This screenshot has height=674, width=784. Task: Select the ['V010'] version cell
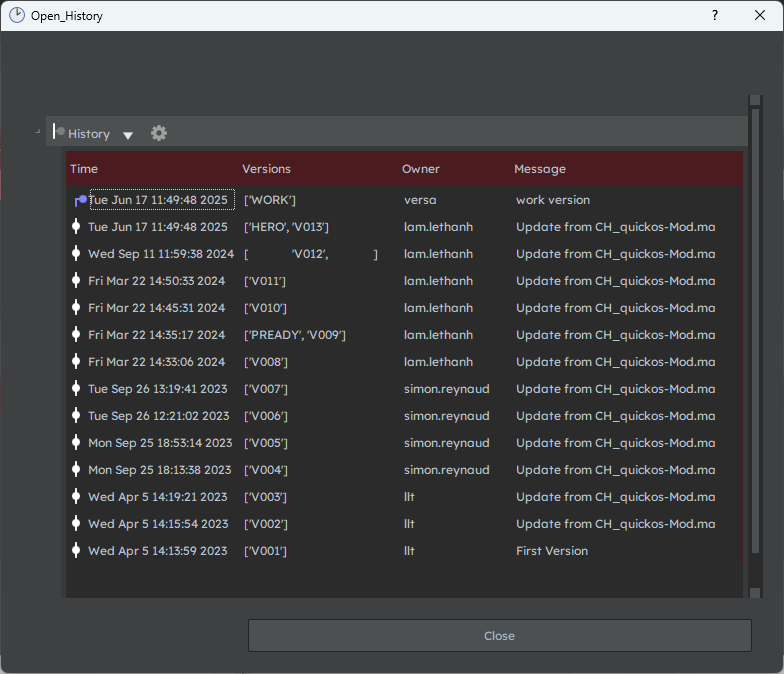pos(266,308)
